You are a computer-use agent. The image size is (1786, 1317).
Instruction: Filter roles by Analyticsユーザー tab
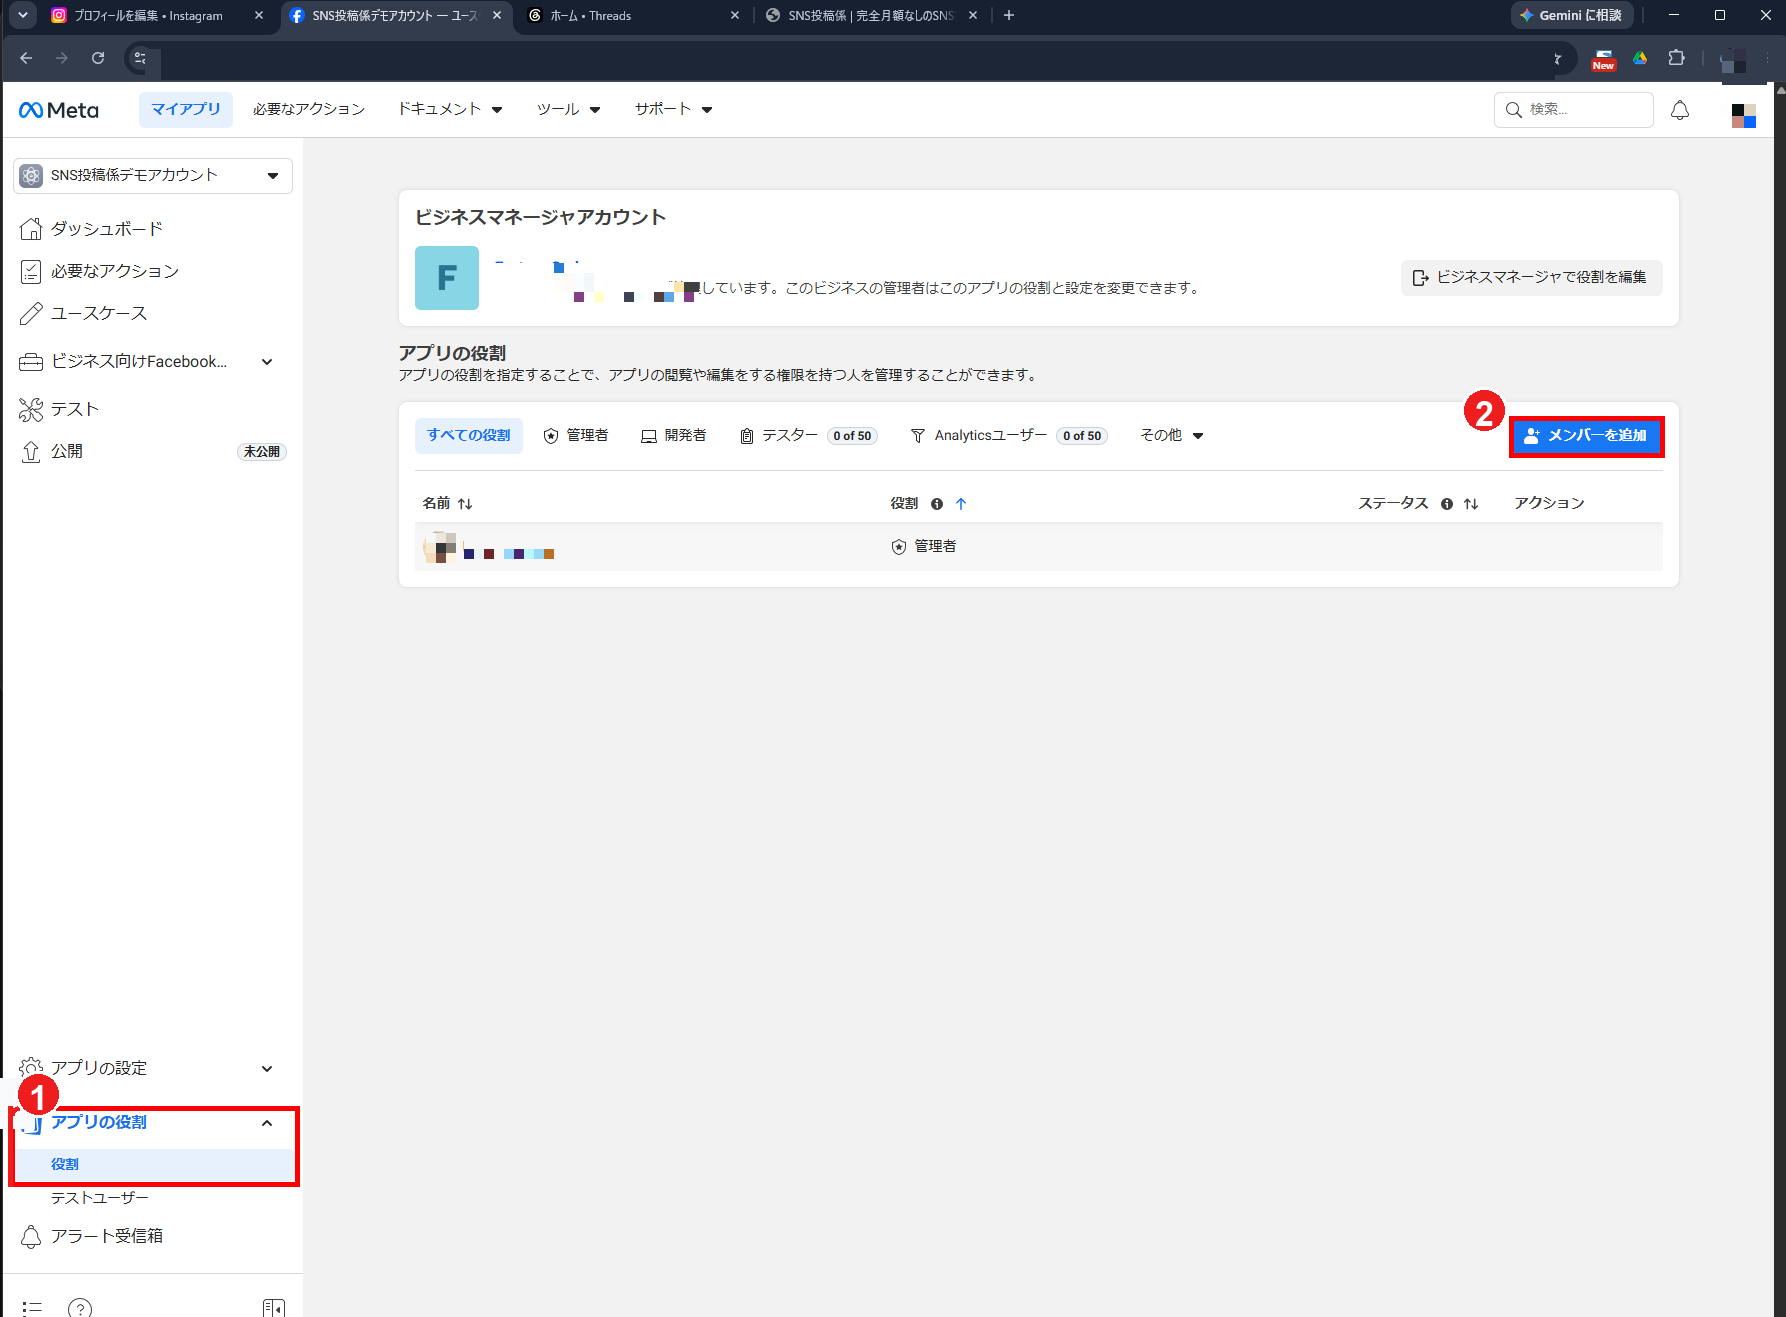[1009, 436]
